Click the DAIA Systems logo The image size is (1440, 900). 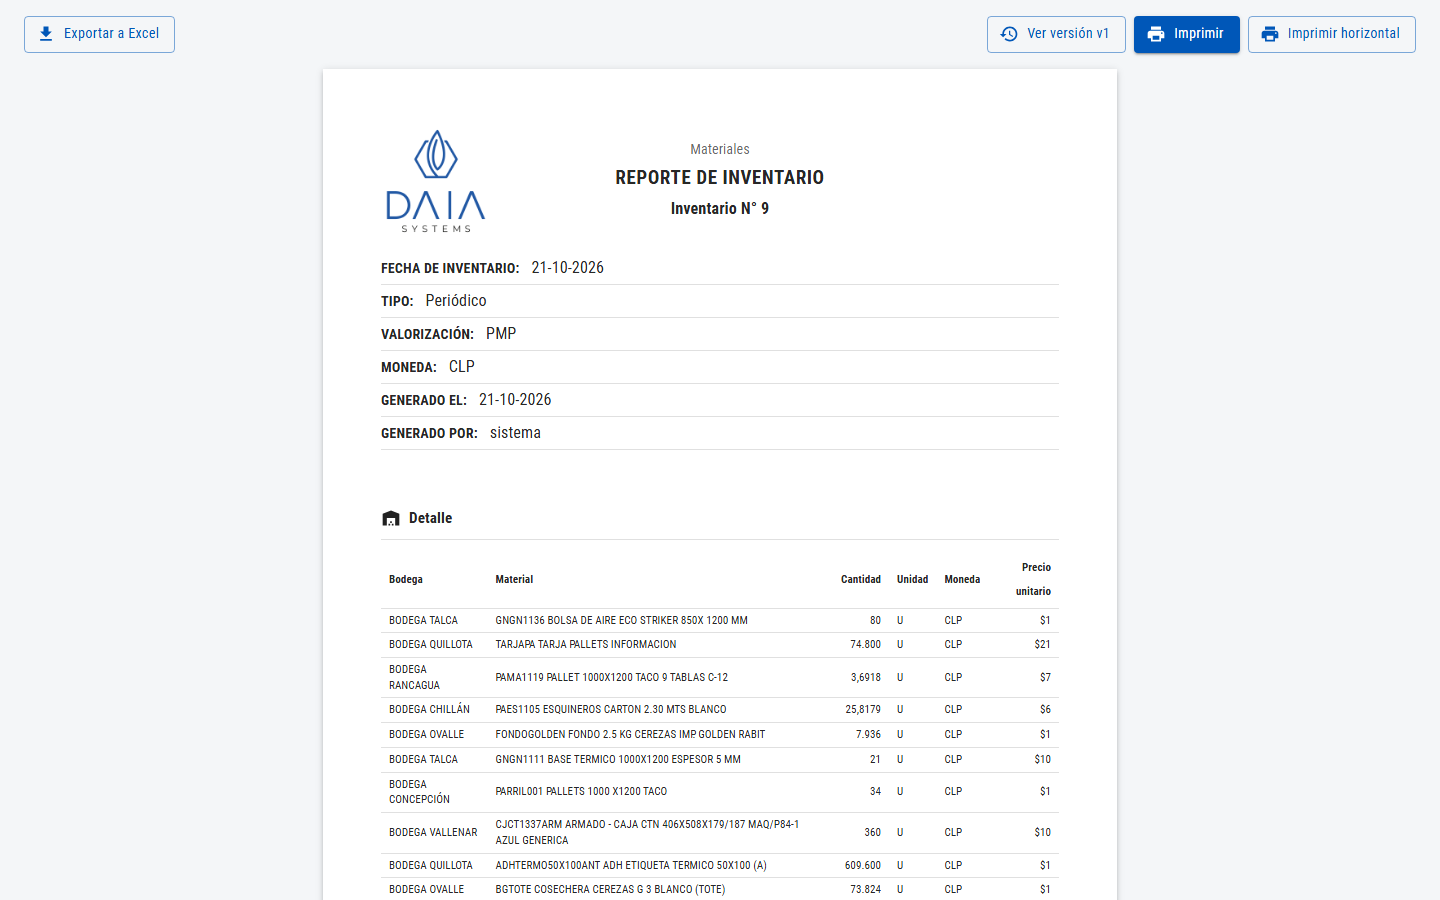(x=436, y=181)
